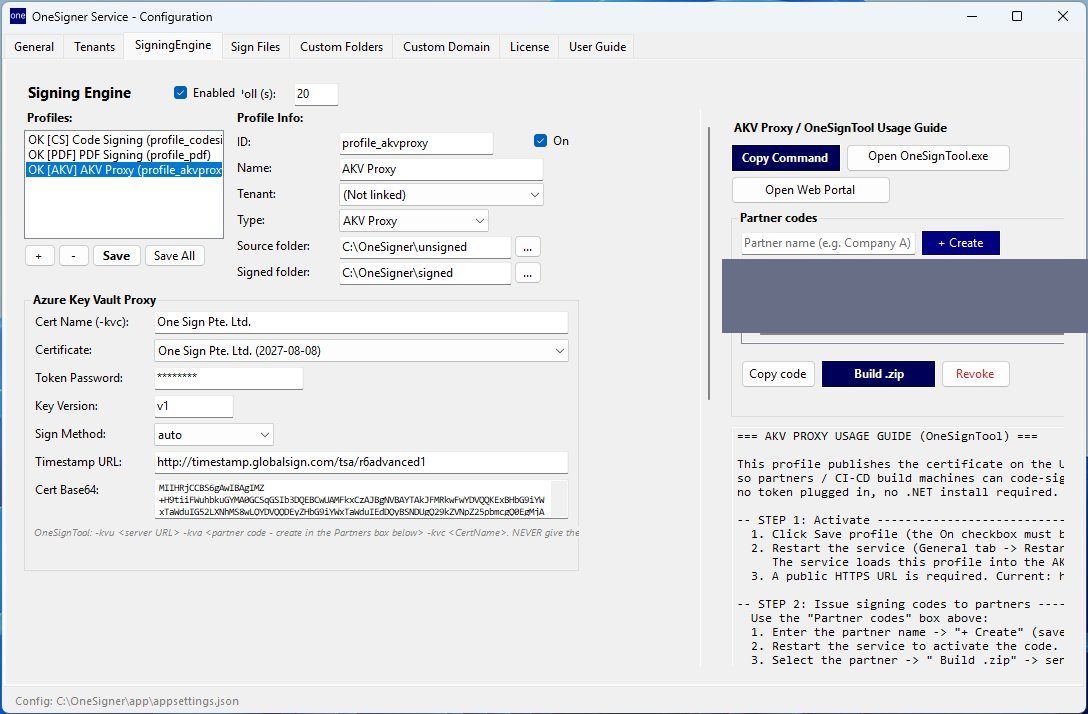Add a new profile with the plus button

(40, 256)
